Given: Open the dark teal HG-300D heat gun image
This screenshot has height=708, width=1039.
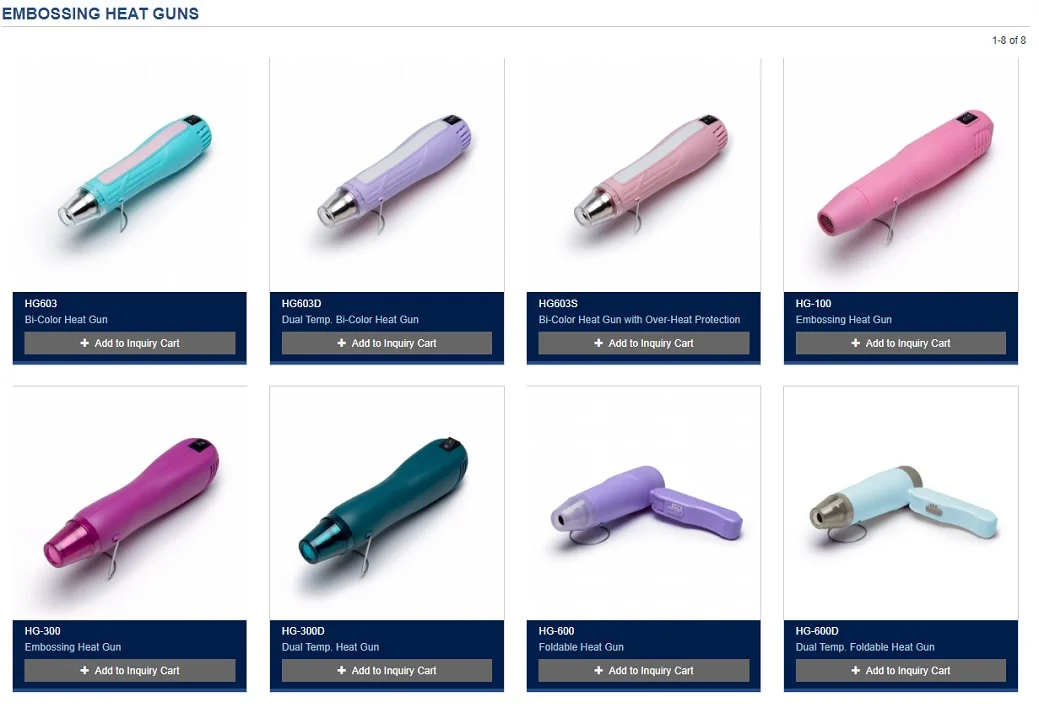Looking at the screenshot, I should point(387,503).
